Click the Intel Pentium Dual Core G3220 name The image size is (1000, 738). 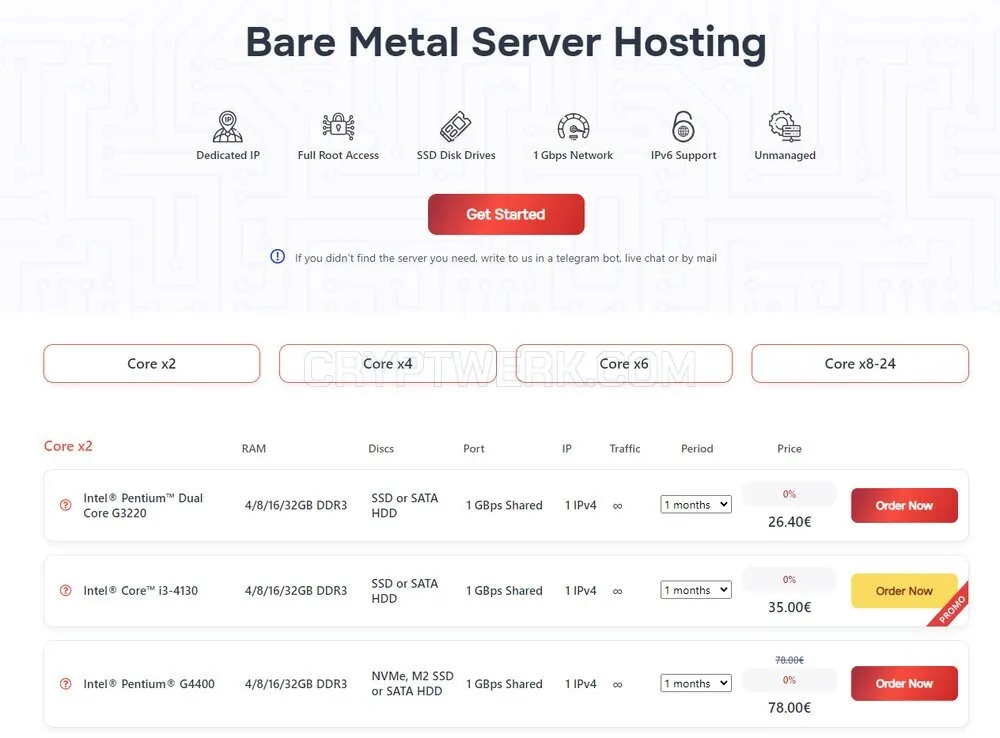point(143,505)
